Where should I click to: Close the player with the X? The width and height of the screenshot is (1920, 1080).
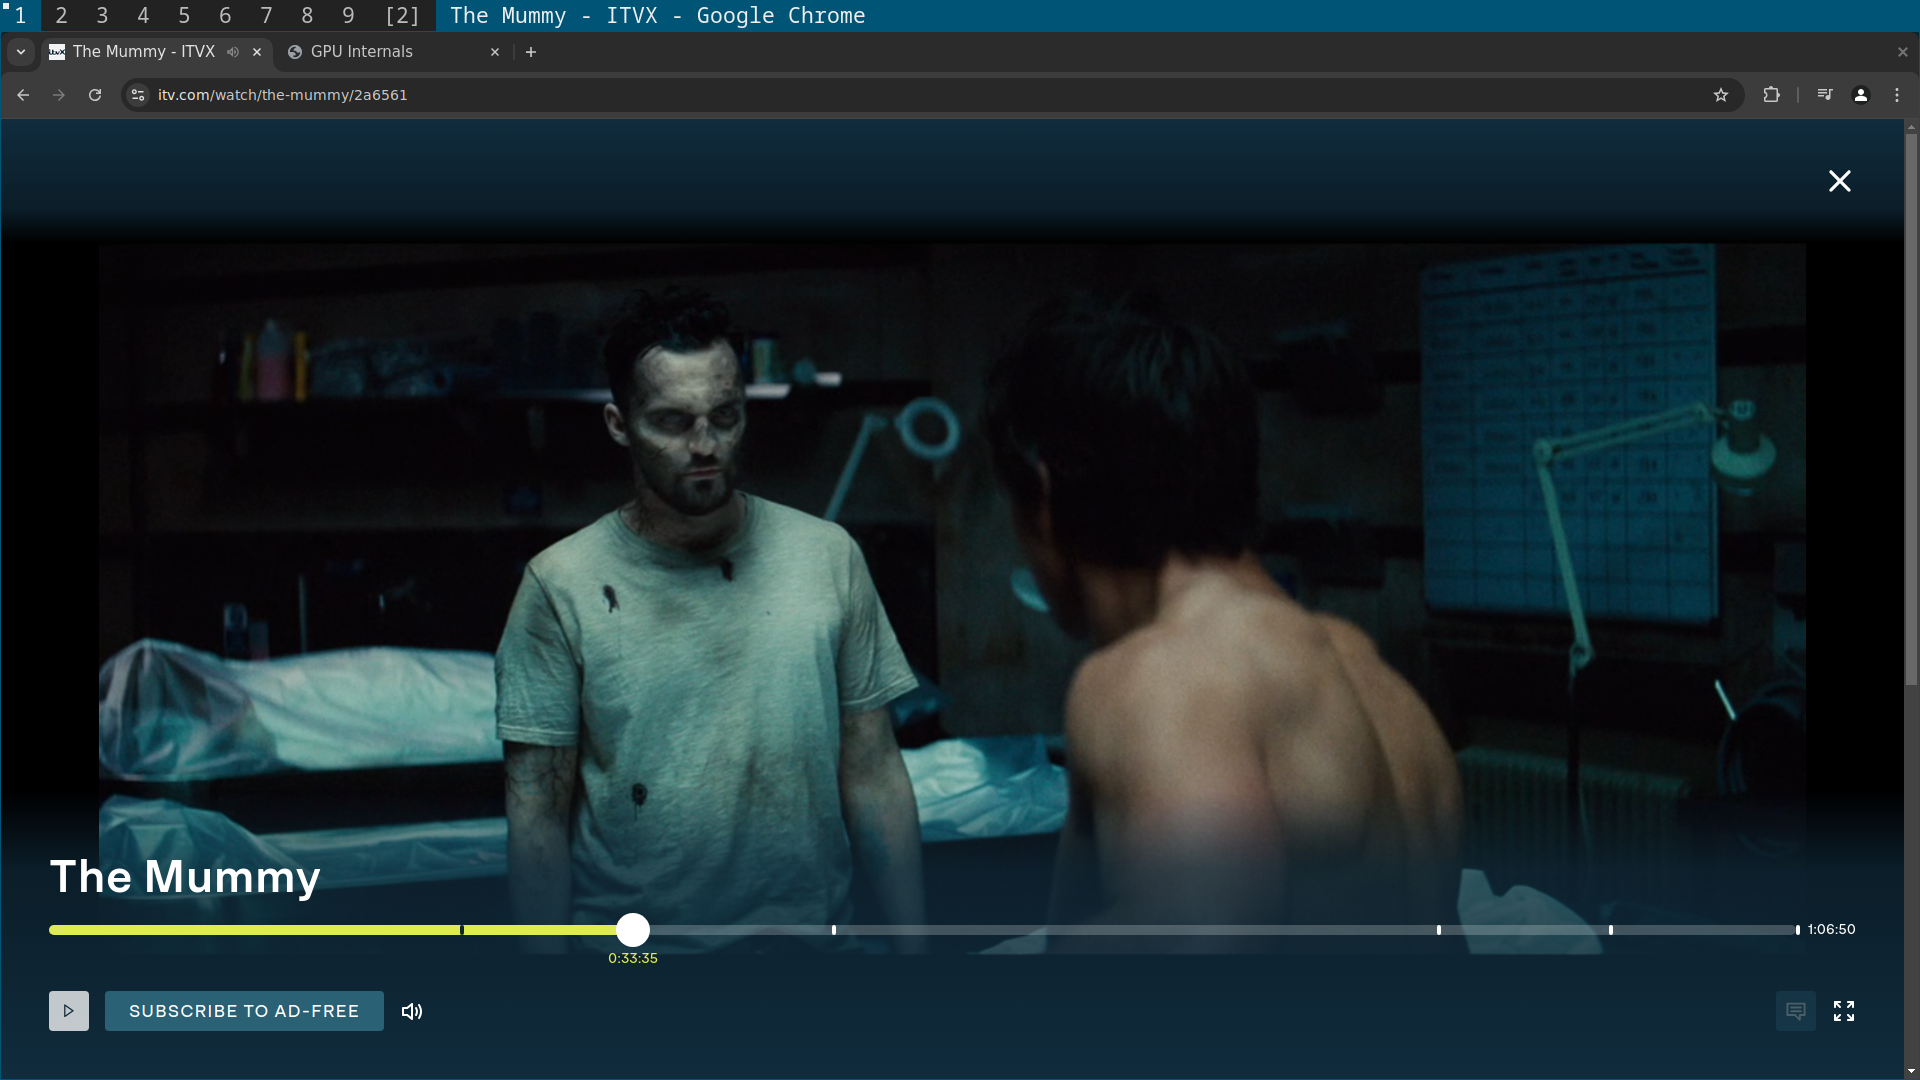(1839, 181)
